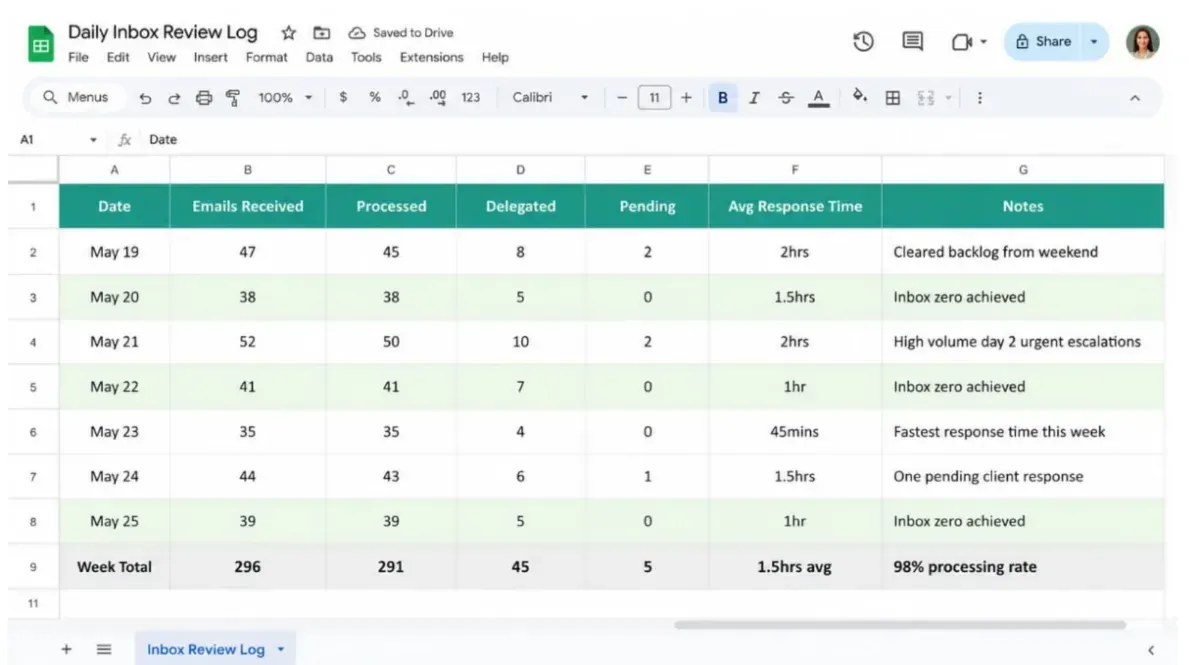Screen dimensions: 1200x665
Task: Open the fill color bucket
Action: [859, 98]
